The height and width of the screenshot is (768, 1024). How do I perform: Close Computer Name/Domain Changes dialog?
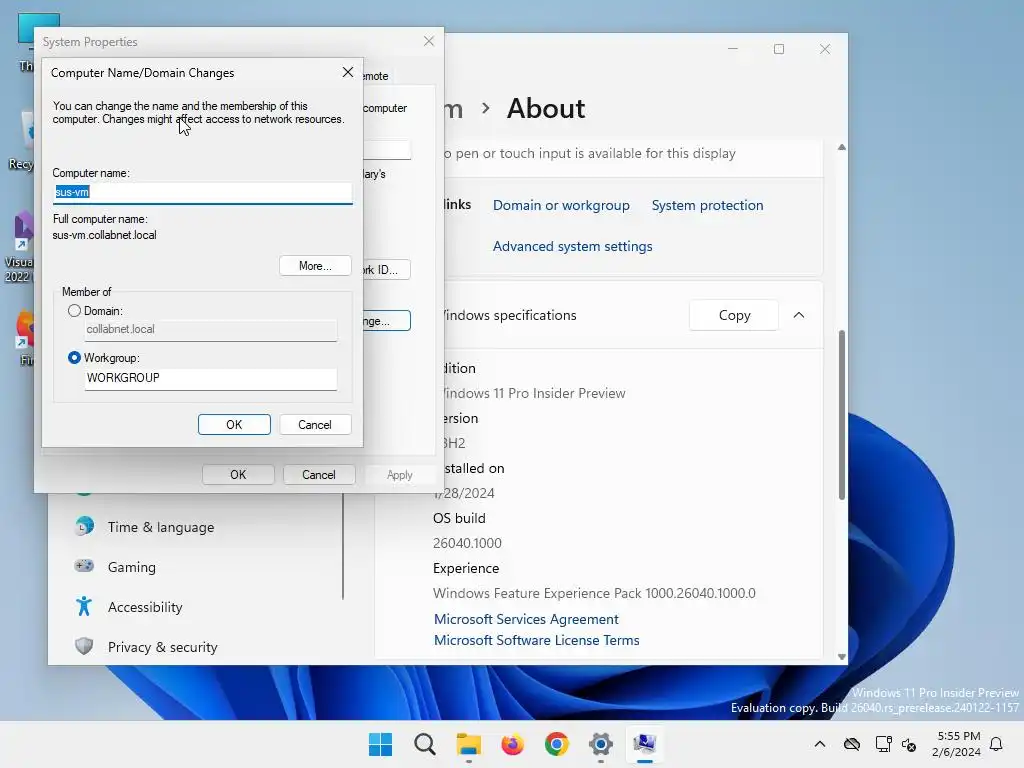pyautogui.click(x=348, y=72)
